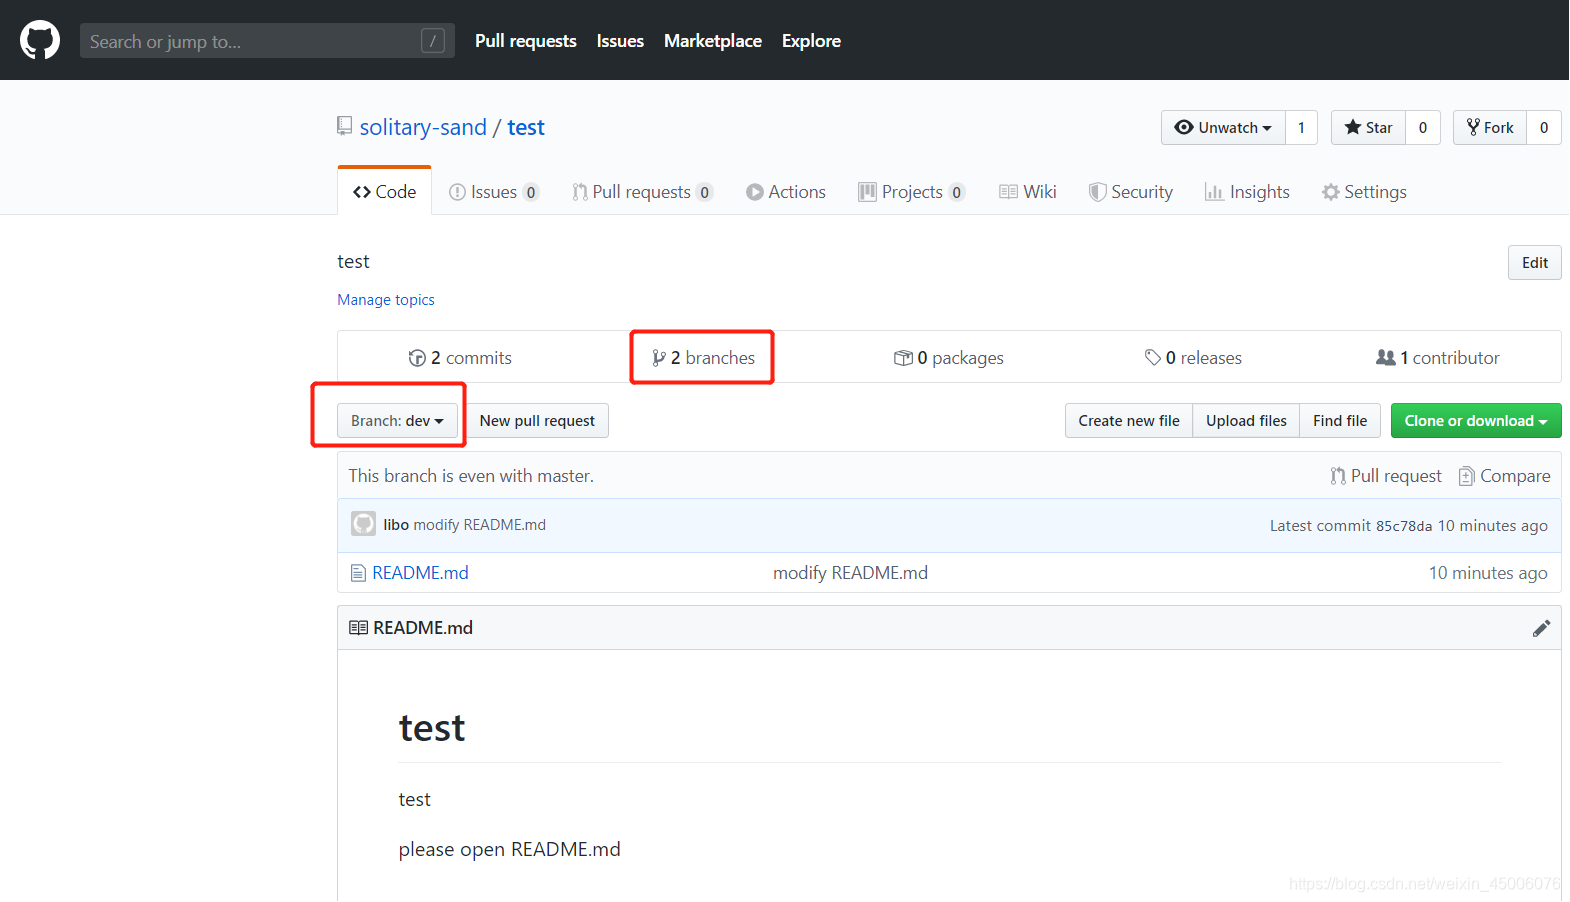Open the 2 commits history link
The image size is (1570, 902).
pyautogui.click(x=460, y=358)
